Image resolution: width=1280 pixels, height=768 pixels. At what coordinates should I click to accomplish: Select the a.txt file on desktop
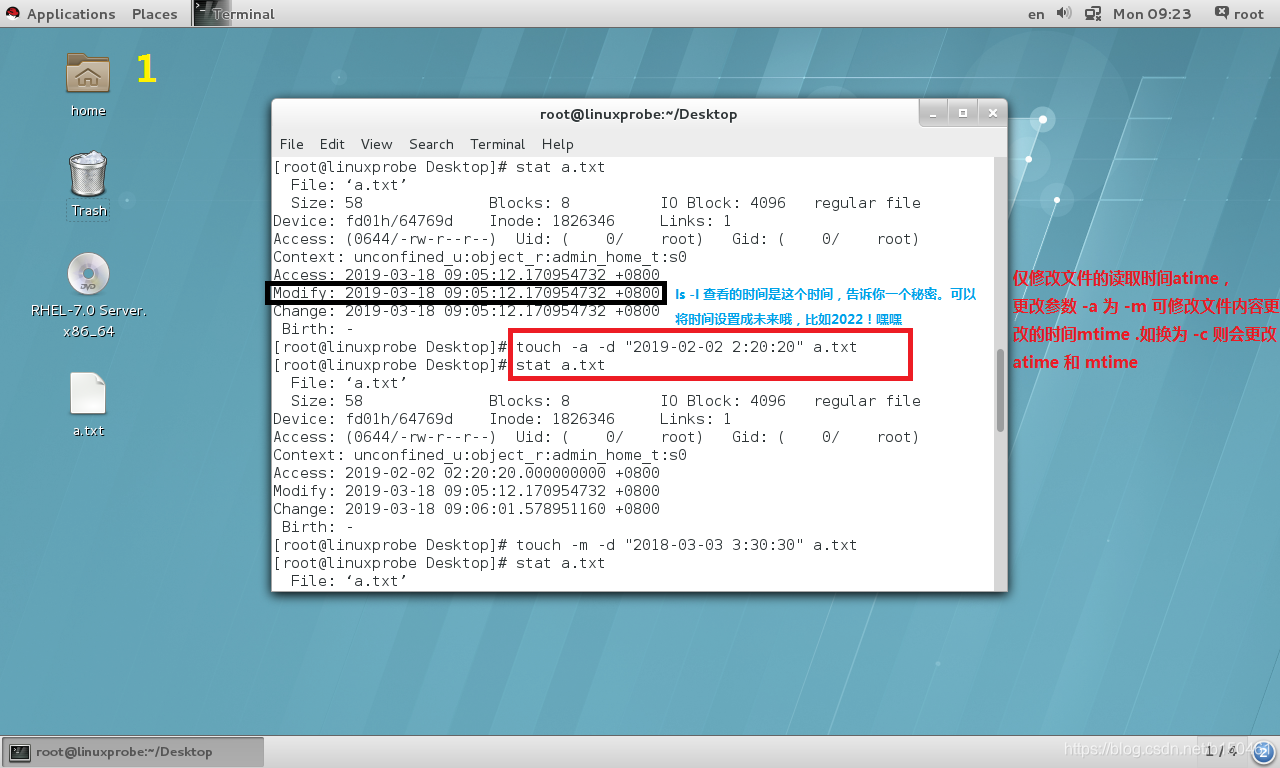pyautogui.click(x=88, y=393)
